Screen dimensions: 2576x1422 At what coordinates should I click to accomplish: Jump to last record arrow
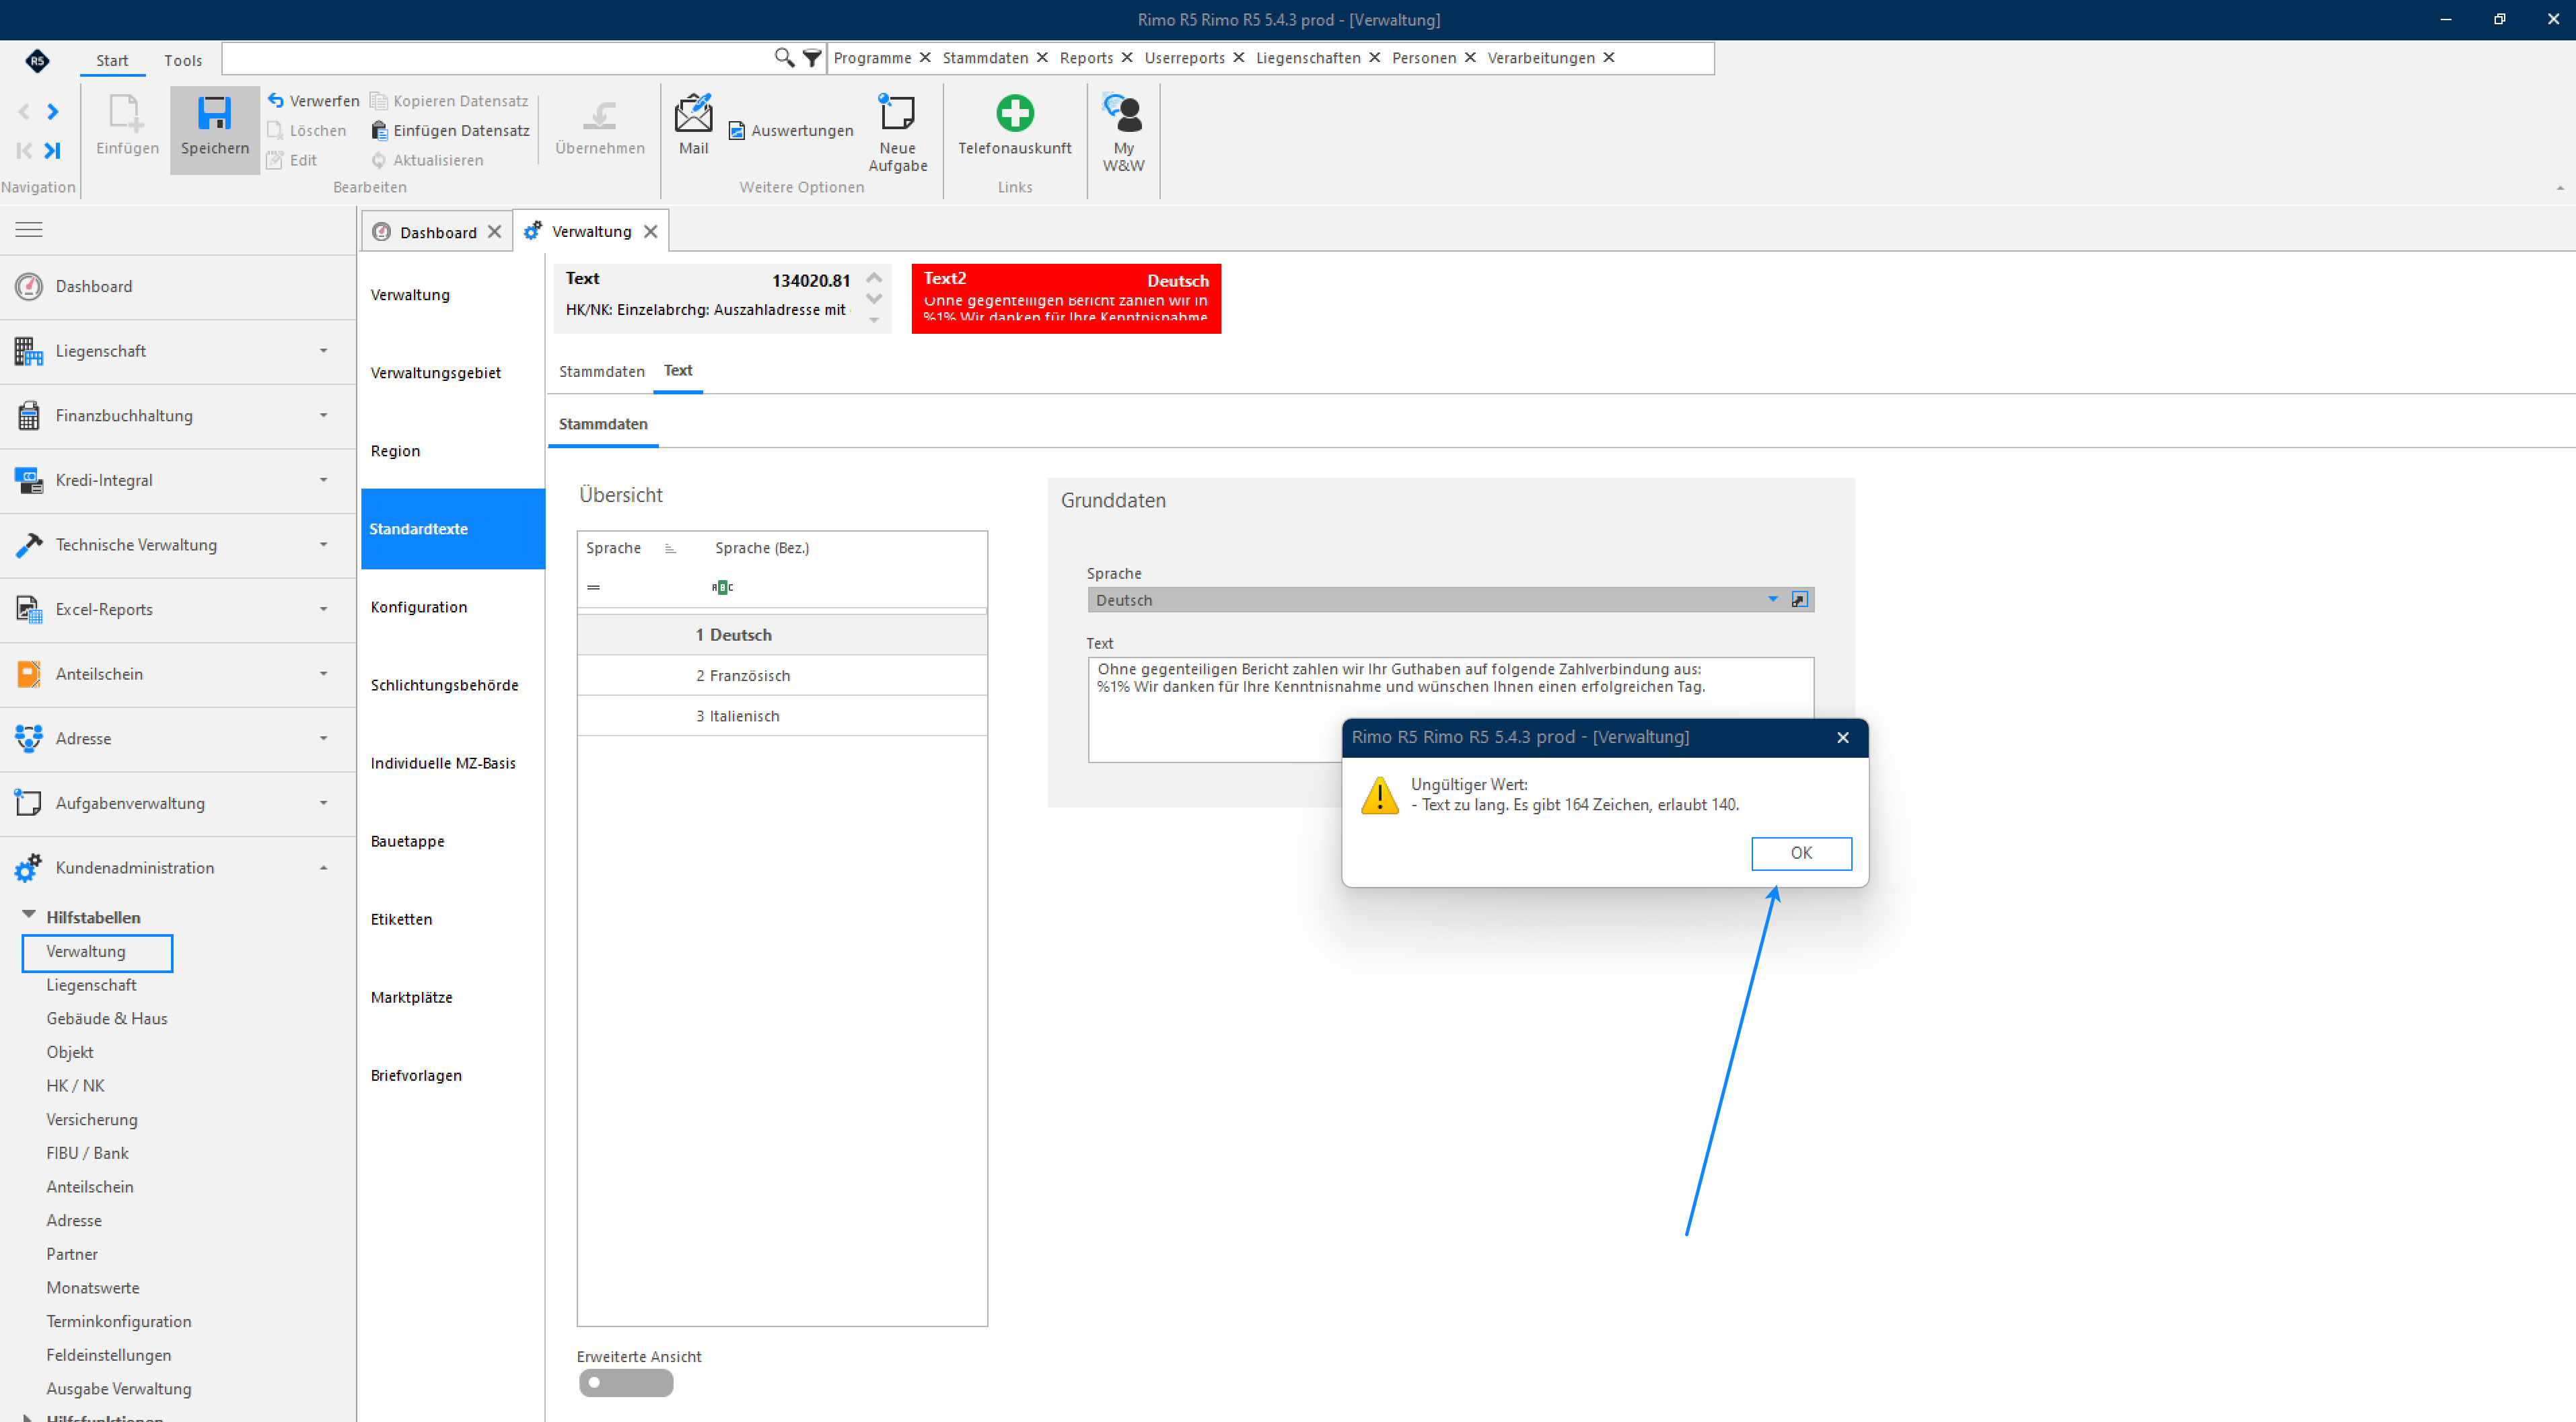(53, 150)
